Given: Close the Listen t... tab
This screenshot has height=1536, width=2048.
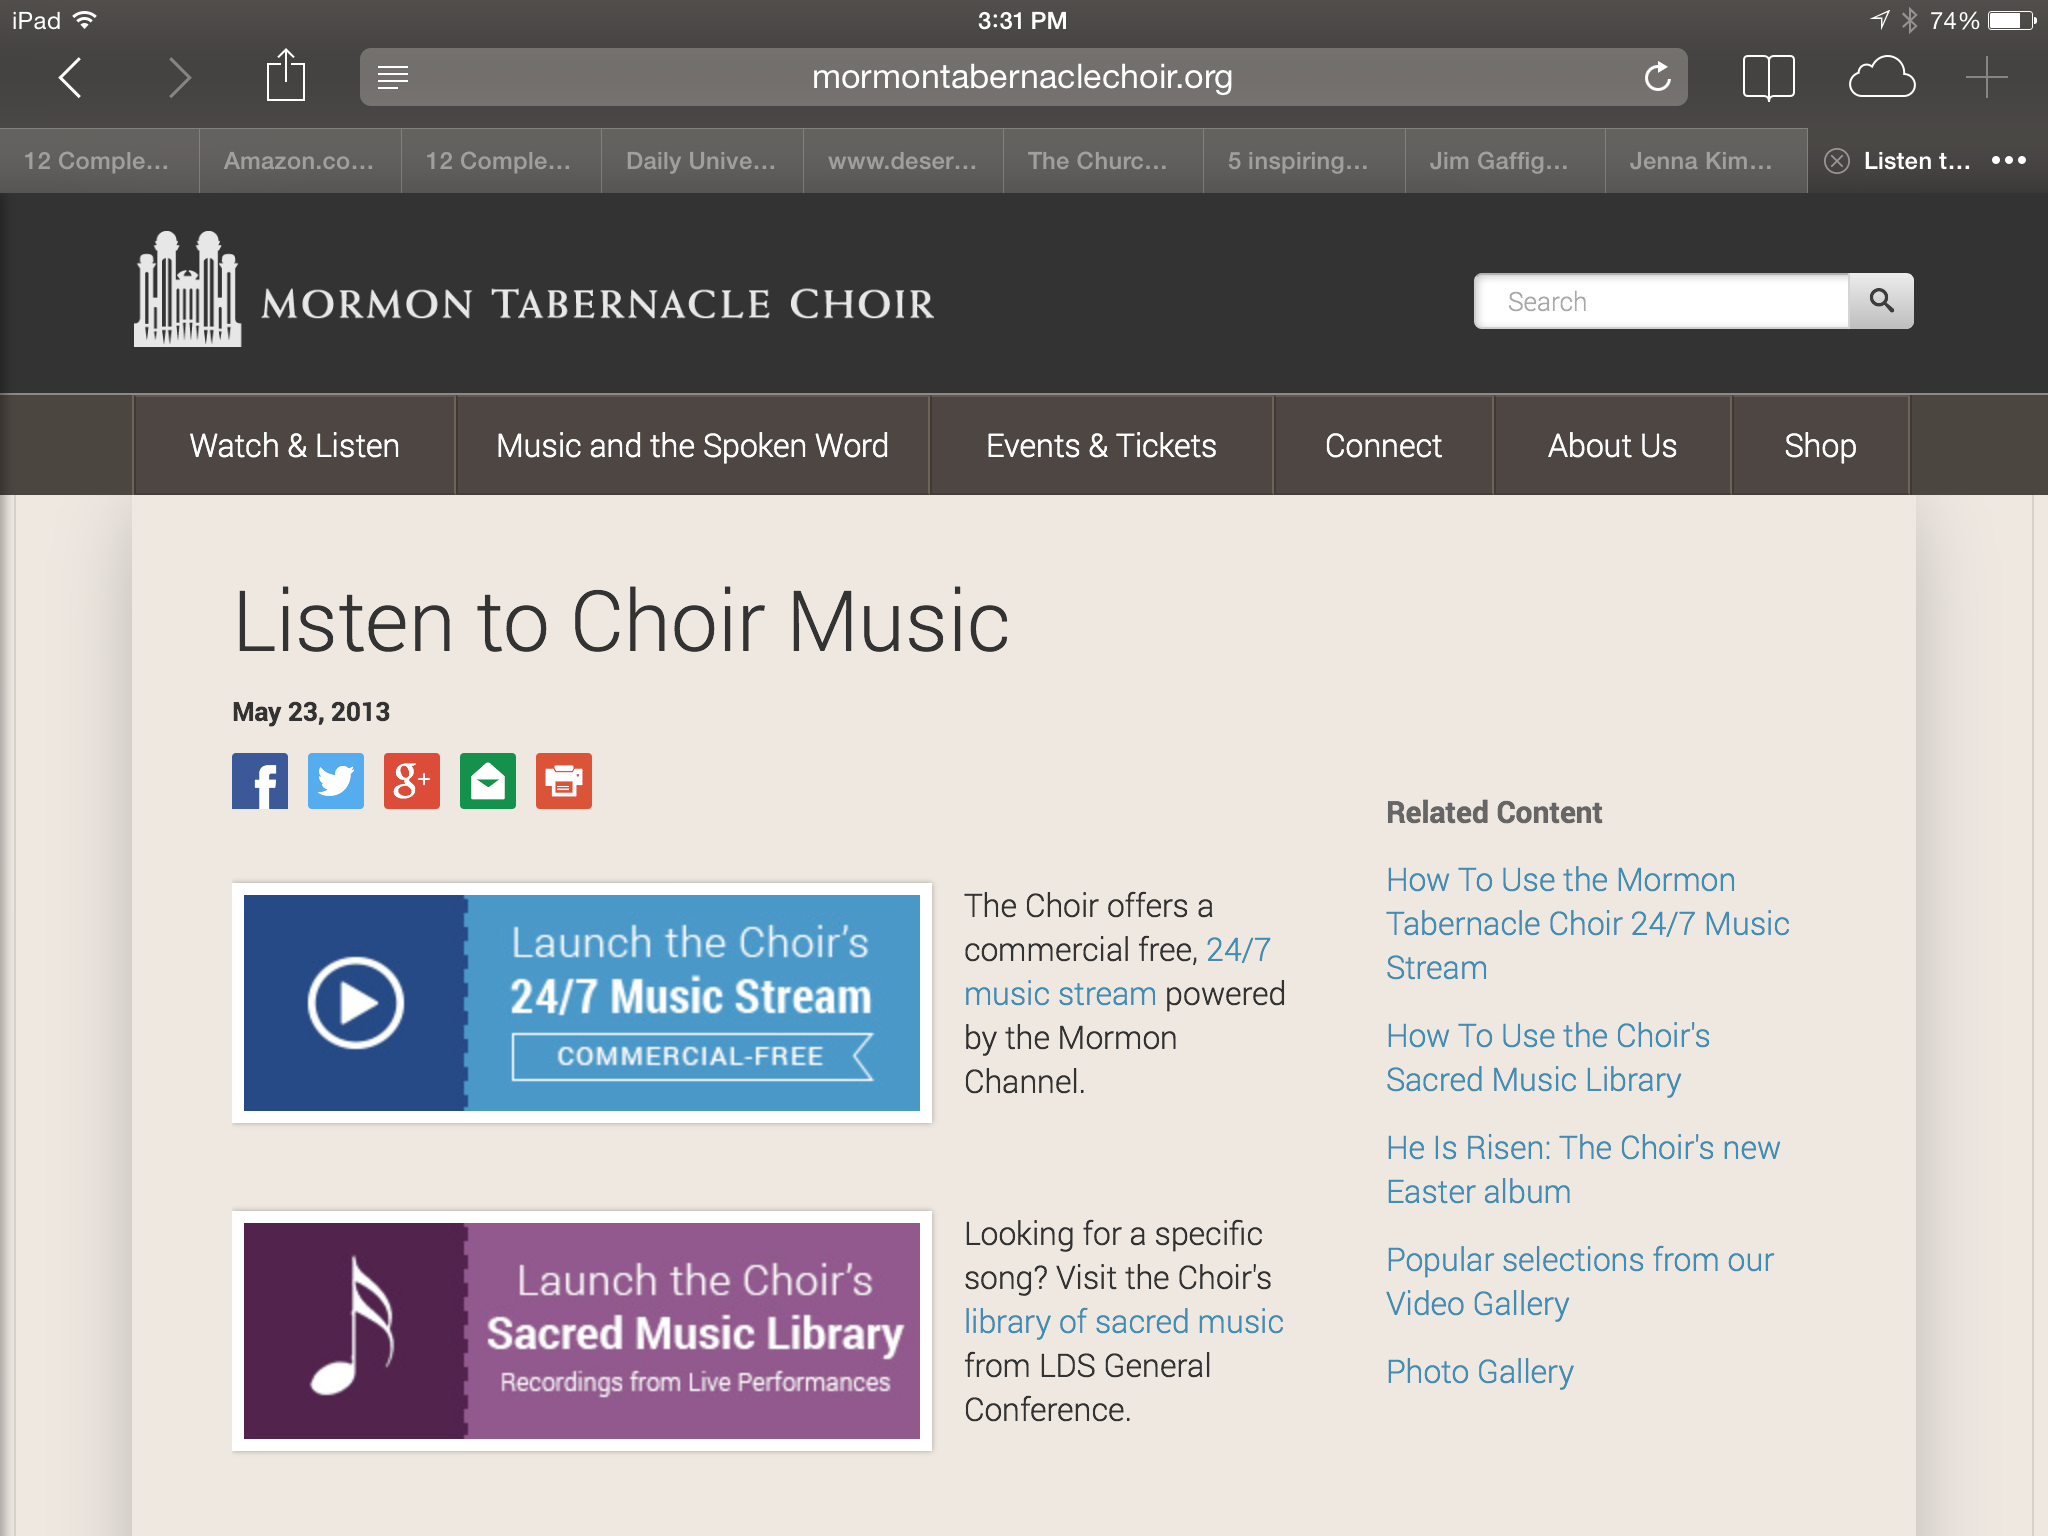Looking at the screenshot, I should click(x=1837, y=161).
